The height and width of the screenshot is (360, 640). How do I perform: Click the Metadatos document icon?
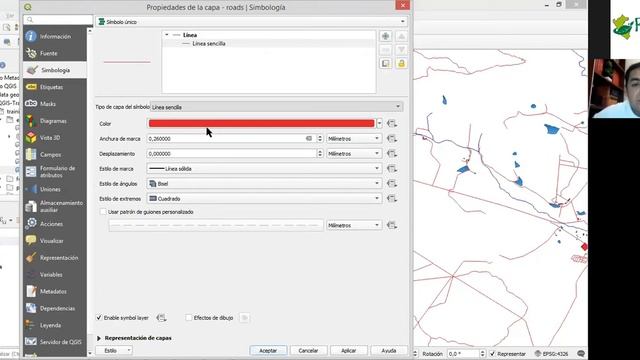click(31, 291)
